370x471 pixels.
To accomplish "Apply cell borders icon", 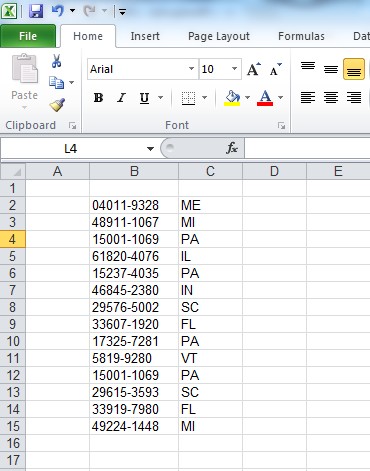I will pyautogui.click(x=188, y=98).
